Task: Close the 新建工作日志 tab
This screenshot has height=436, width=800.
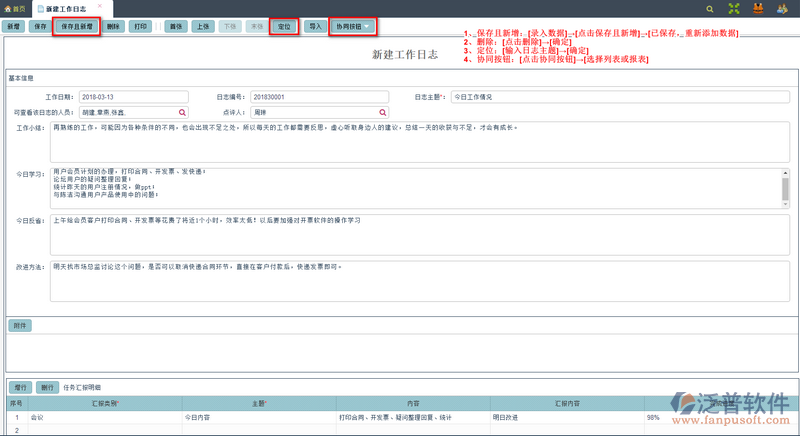Action: [99, 6]
